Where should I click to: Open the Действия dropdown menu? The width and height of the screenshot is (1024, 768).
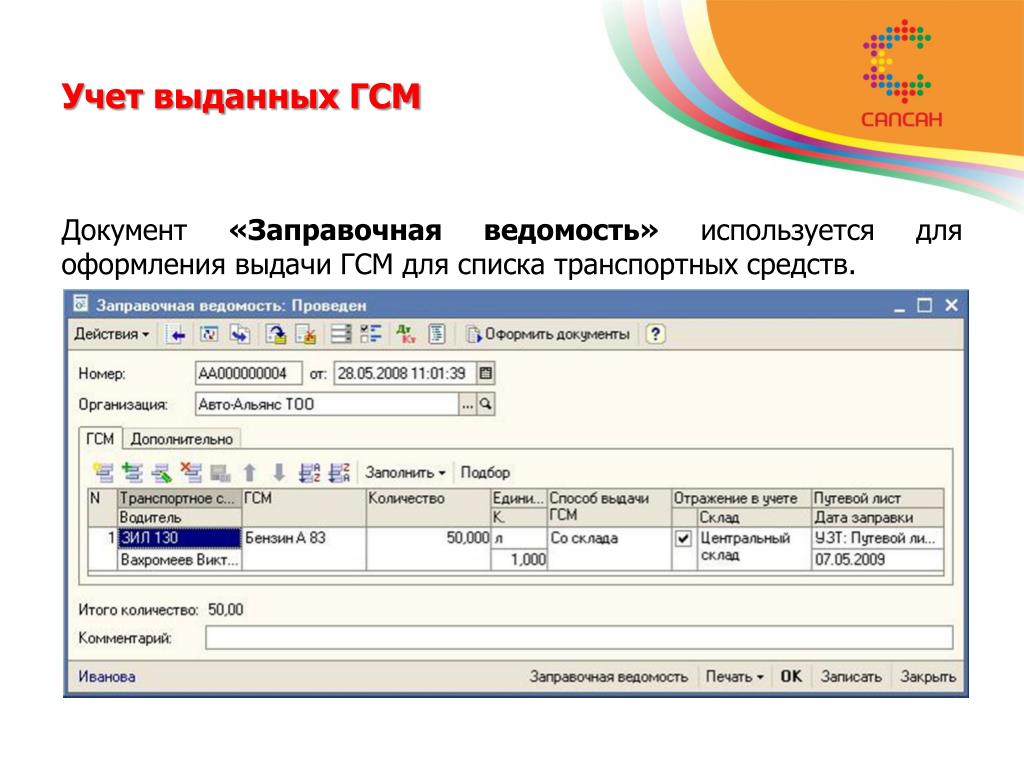(x=111, y=334)
